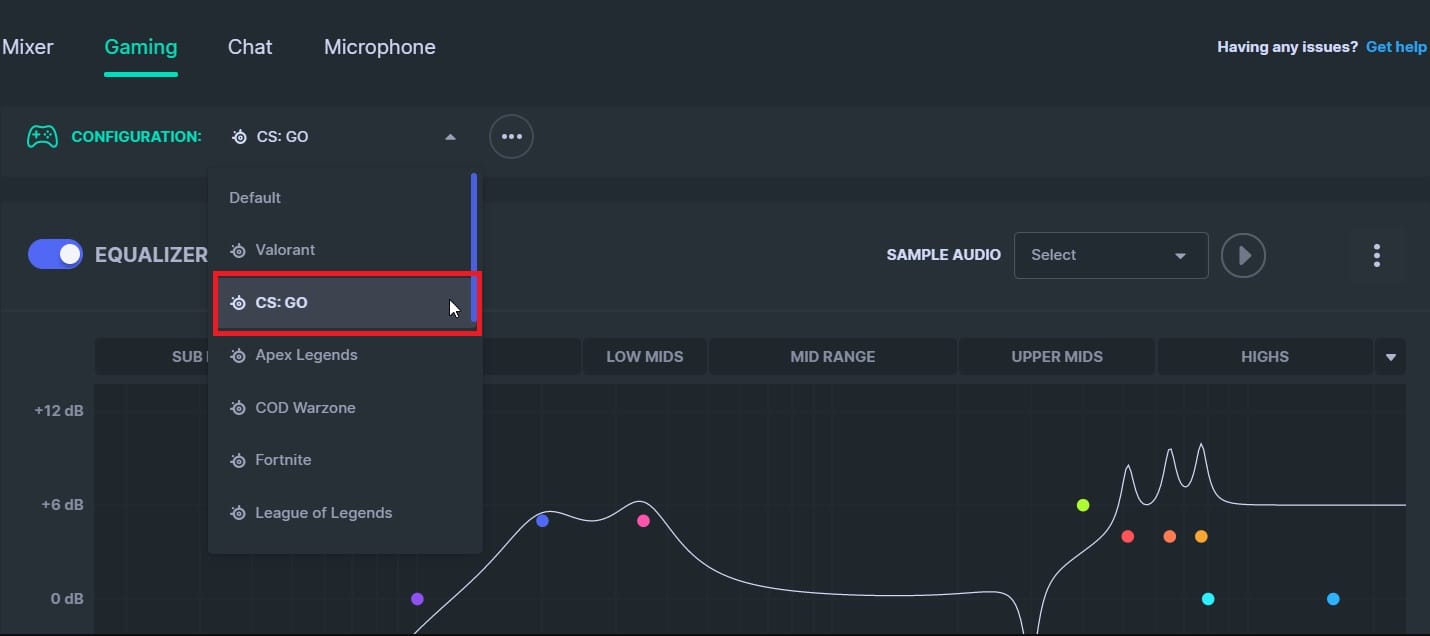Select the Apex Legends preset

306,355
